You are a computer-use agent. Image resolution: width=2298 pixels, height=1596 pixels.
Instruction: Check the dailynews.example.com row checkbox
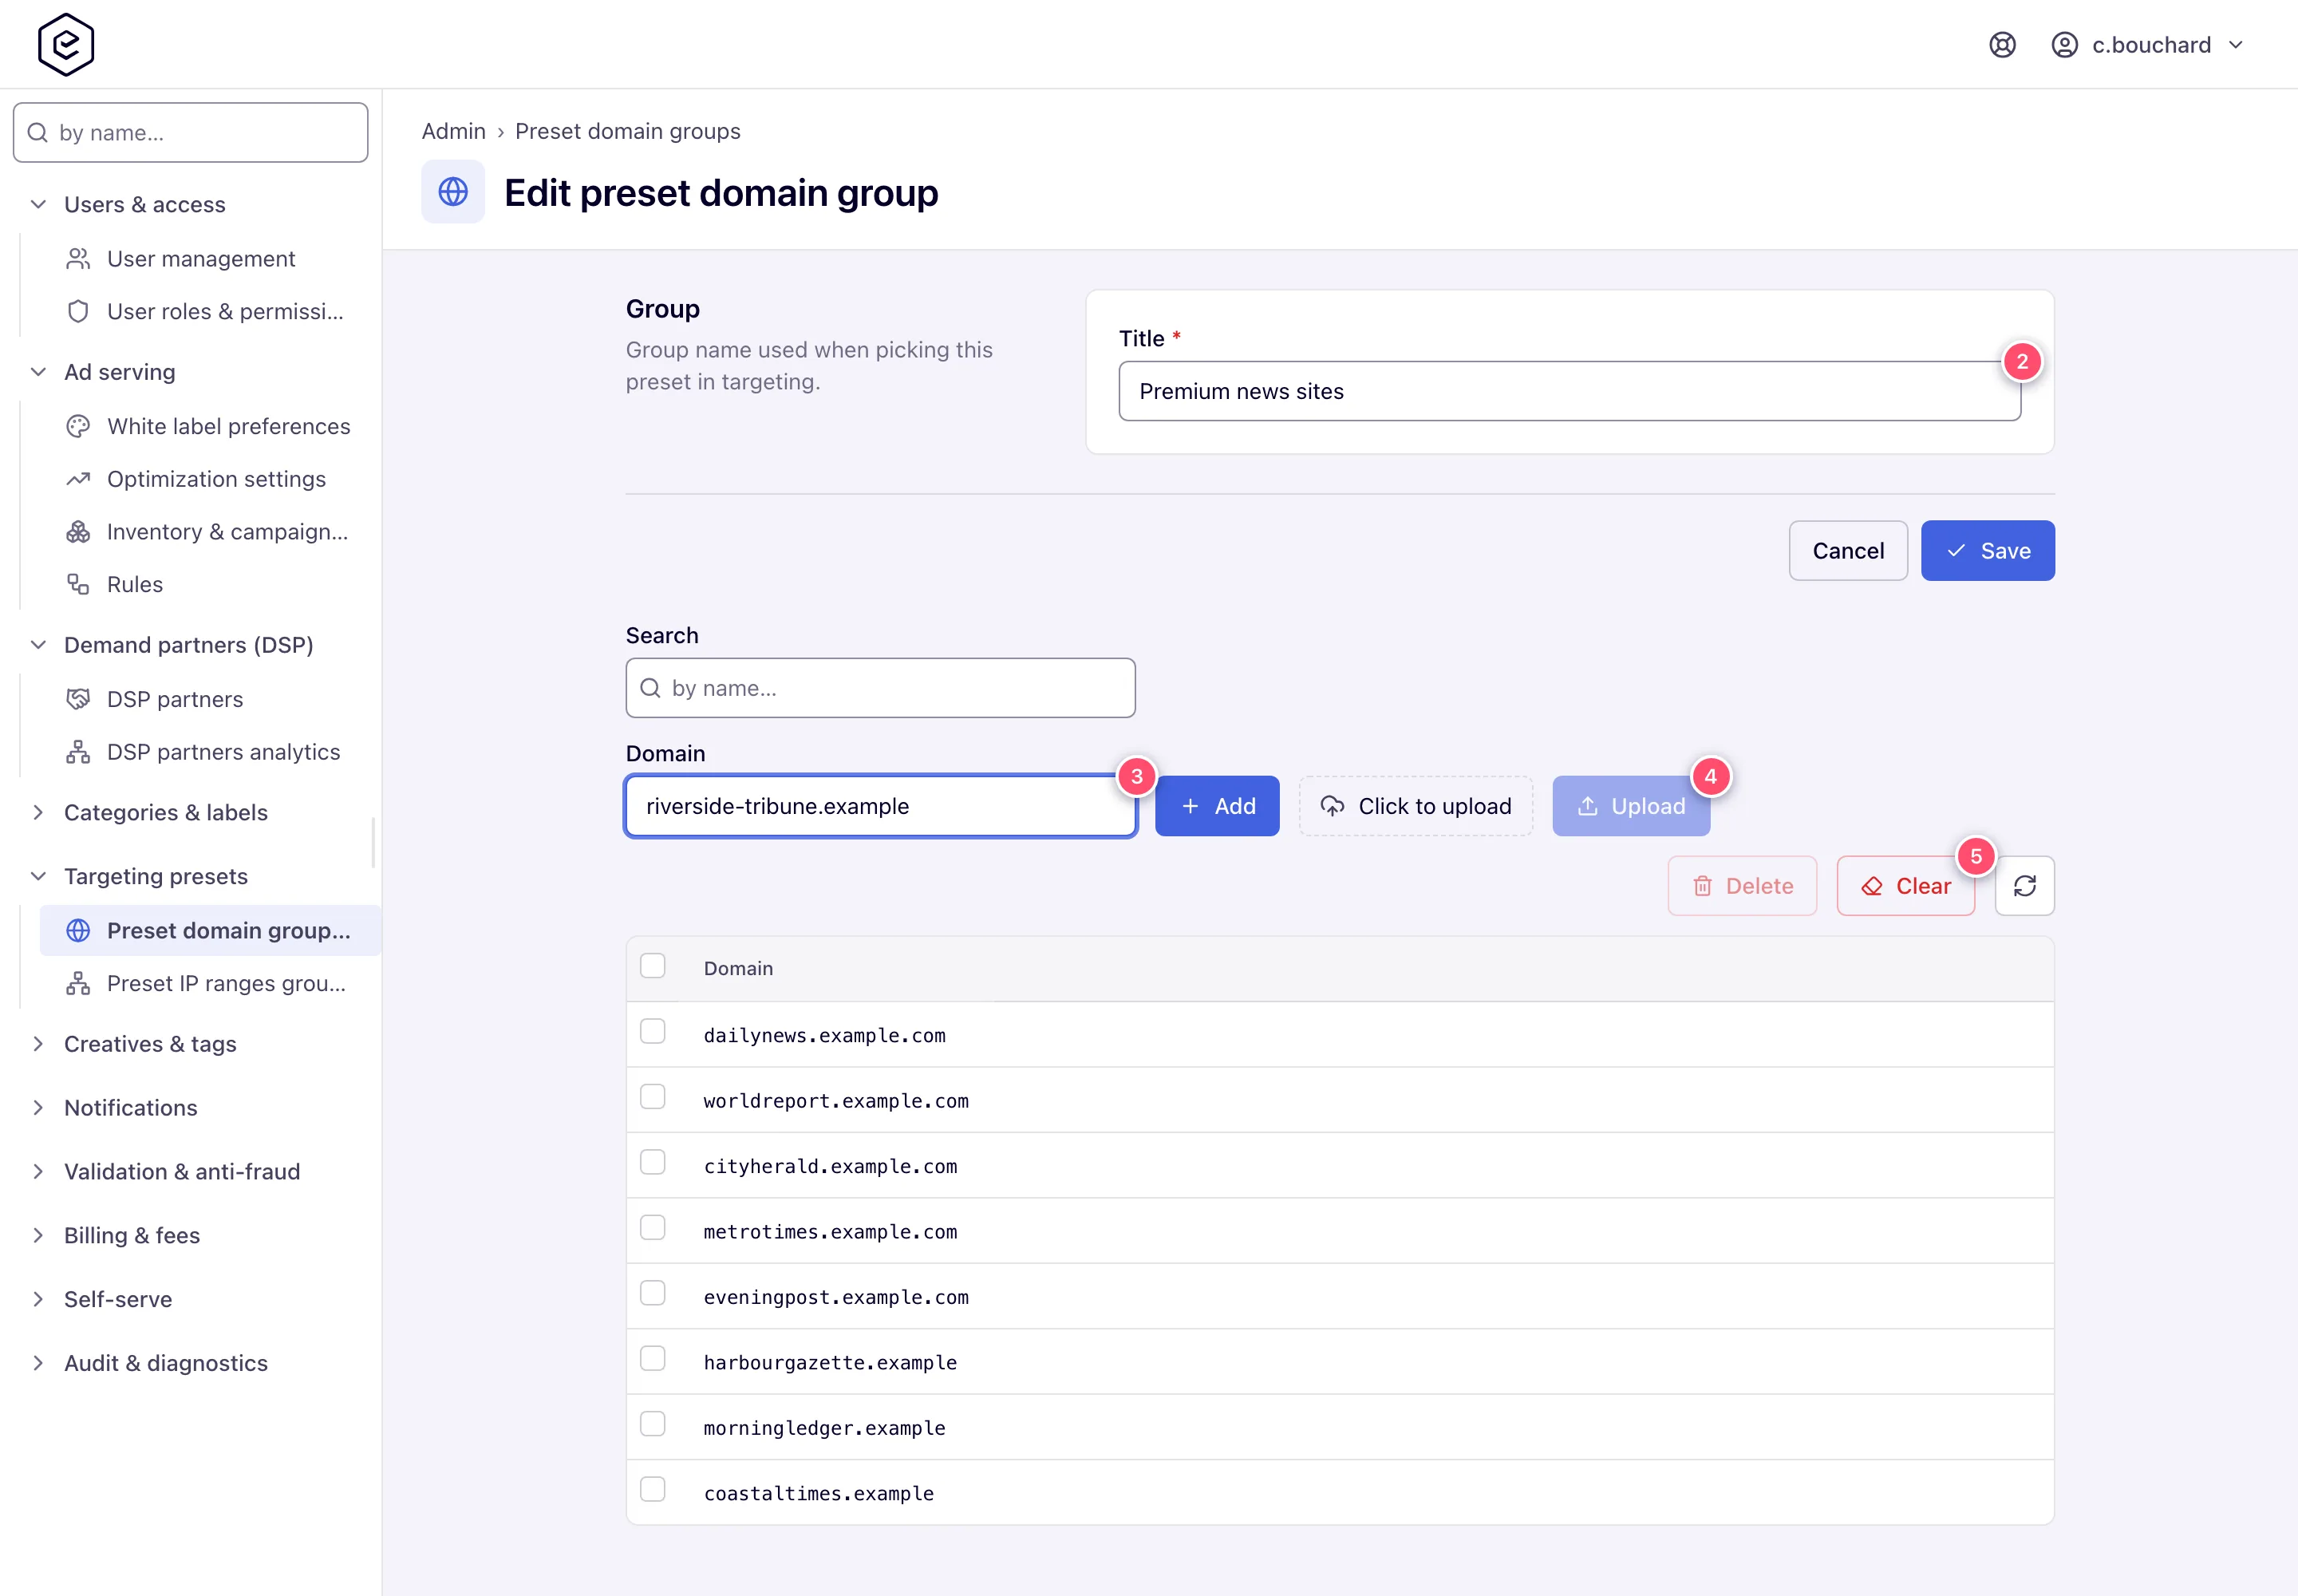[653, 1032]
